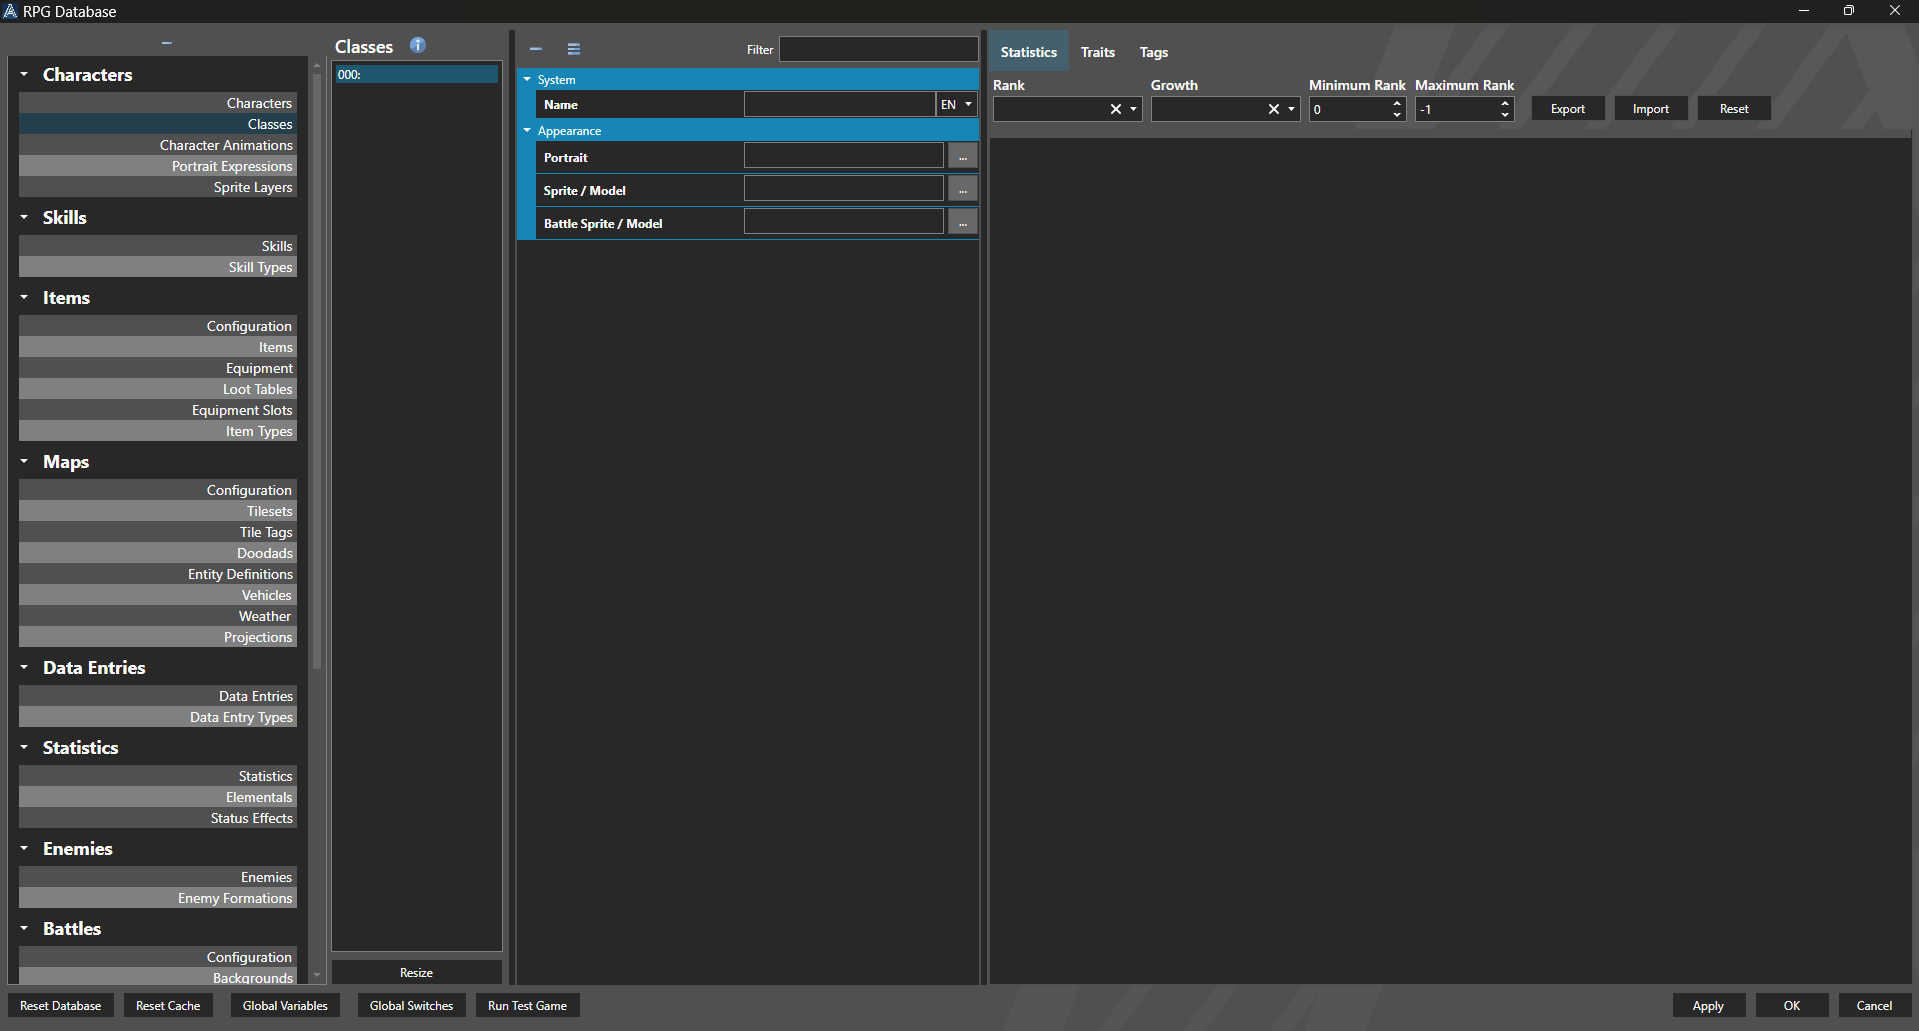Increase the Minimum Rank value
Screen dimensions: 1919x1031
tap(1397, 104)
